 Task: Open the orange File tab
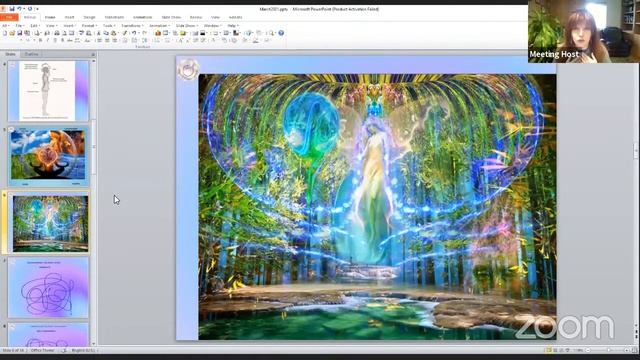pyautogui.click(x=9, y=17)
